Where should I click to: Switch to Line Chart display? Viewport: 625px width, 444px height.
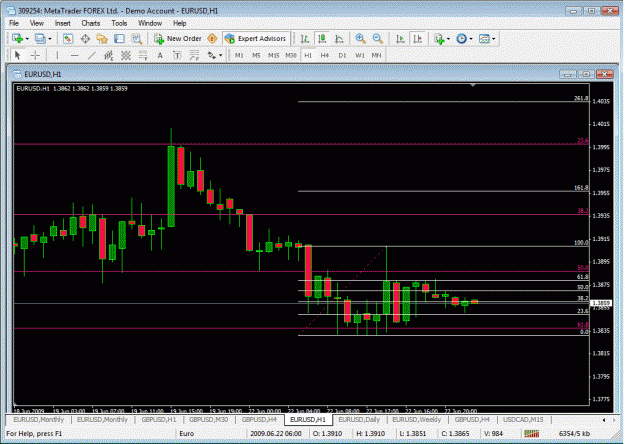(339, 39)
